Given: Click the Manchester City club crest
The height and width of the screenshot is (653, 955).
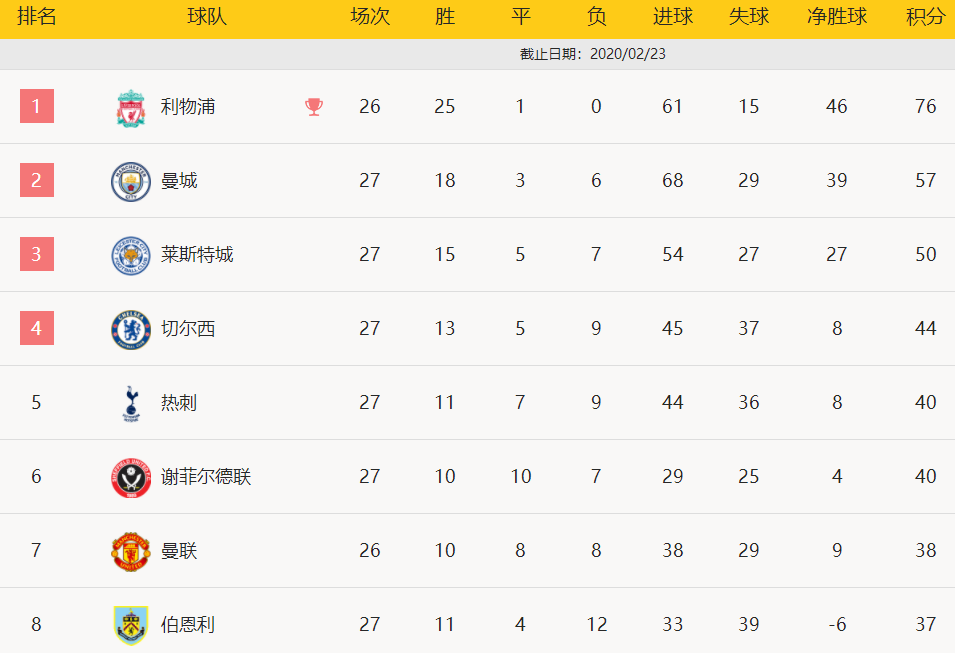Looking at the screenshot, I should (x=131, y=182).
